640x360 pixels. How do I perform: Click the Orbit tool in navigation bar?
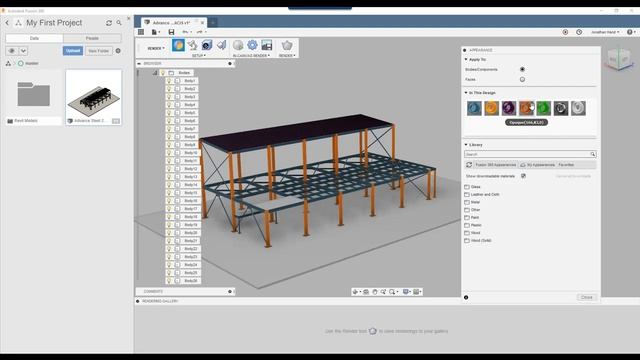(355, 292)
